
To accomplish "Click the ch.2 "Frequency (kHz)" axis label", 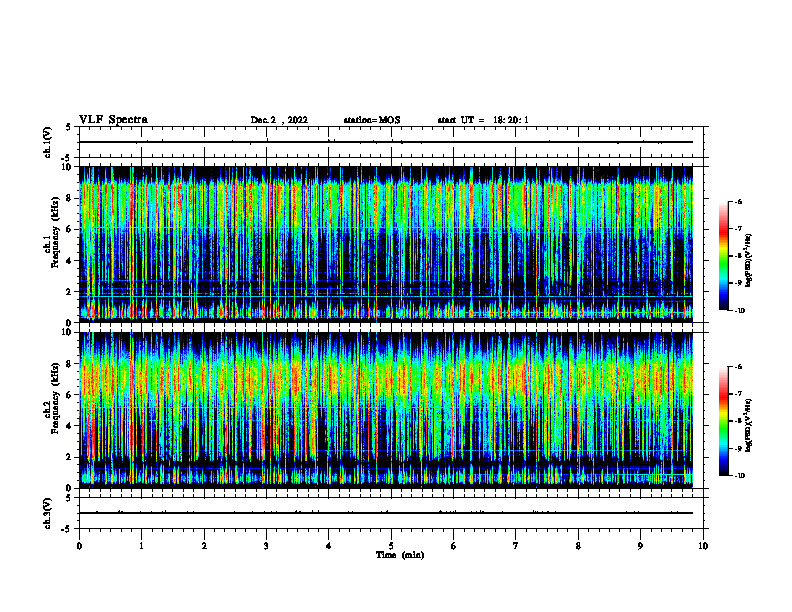I will pos(55,398).
